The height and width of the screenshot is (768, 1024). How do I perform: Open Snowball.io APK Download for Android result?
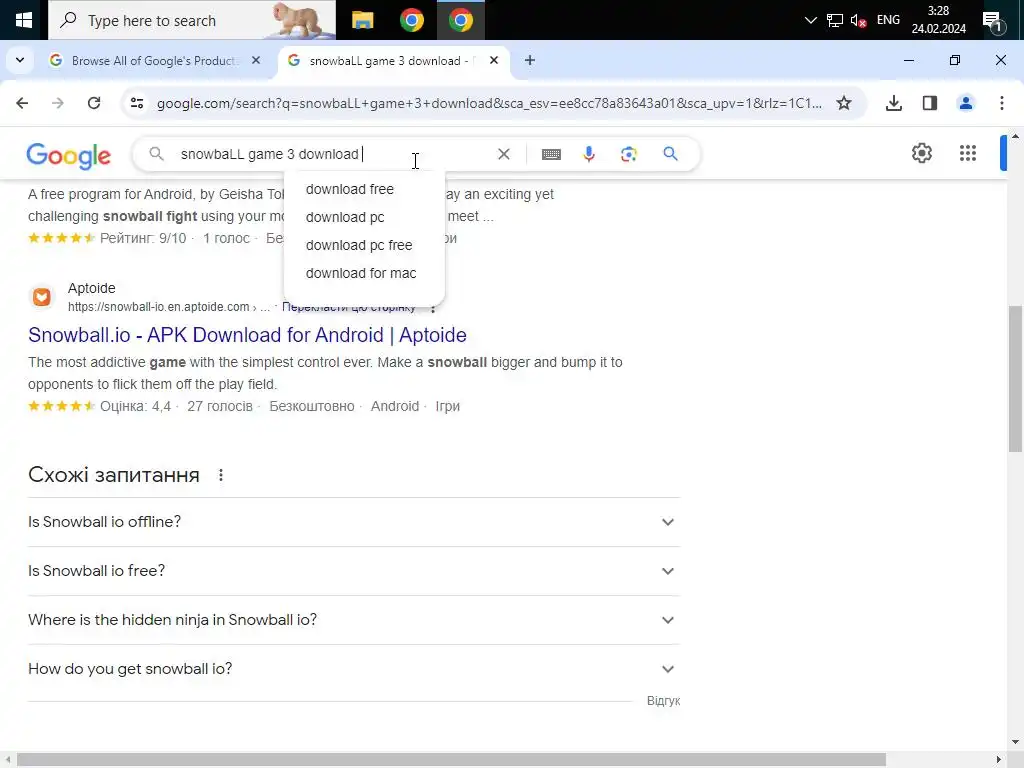[247, 335]
